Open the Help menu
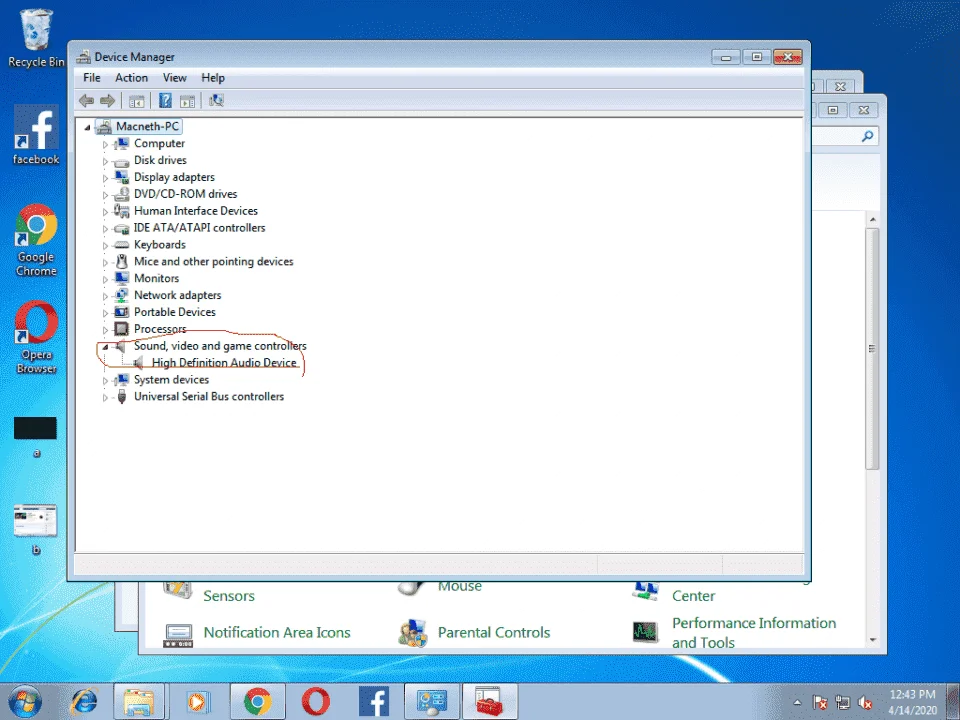The height and width of the screenshot is (720, 960). coord(213,78)
